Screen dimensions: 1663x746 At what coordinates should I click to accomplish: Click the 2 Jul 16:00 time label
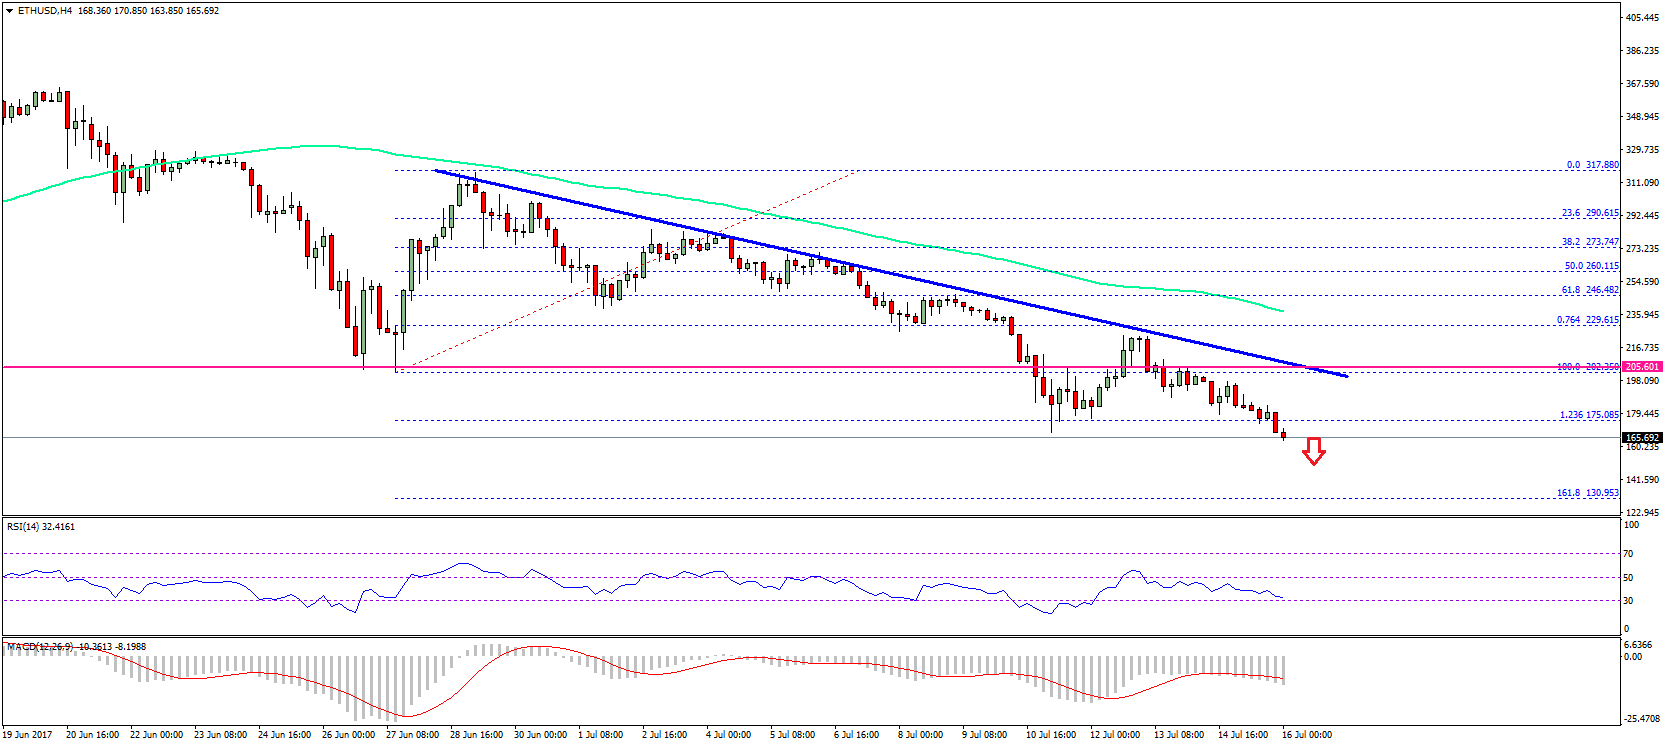tap(664, 735)
